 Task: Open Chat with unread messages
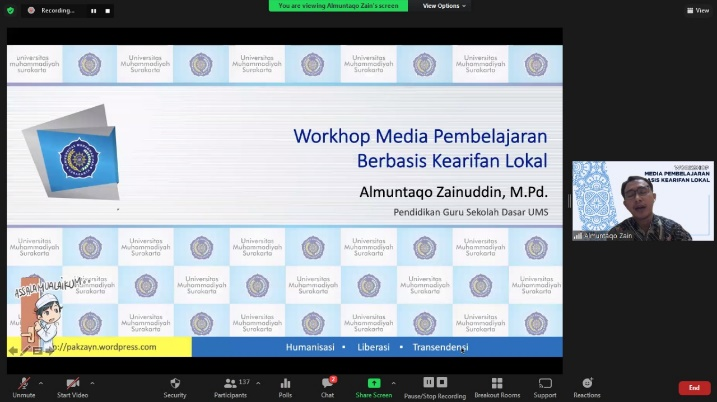327,387
